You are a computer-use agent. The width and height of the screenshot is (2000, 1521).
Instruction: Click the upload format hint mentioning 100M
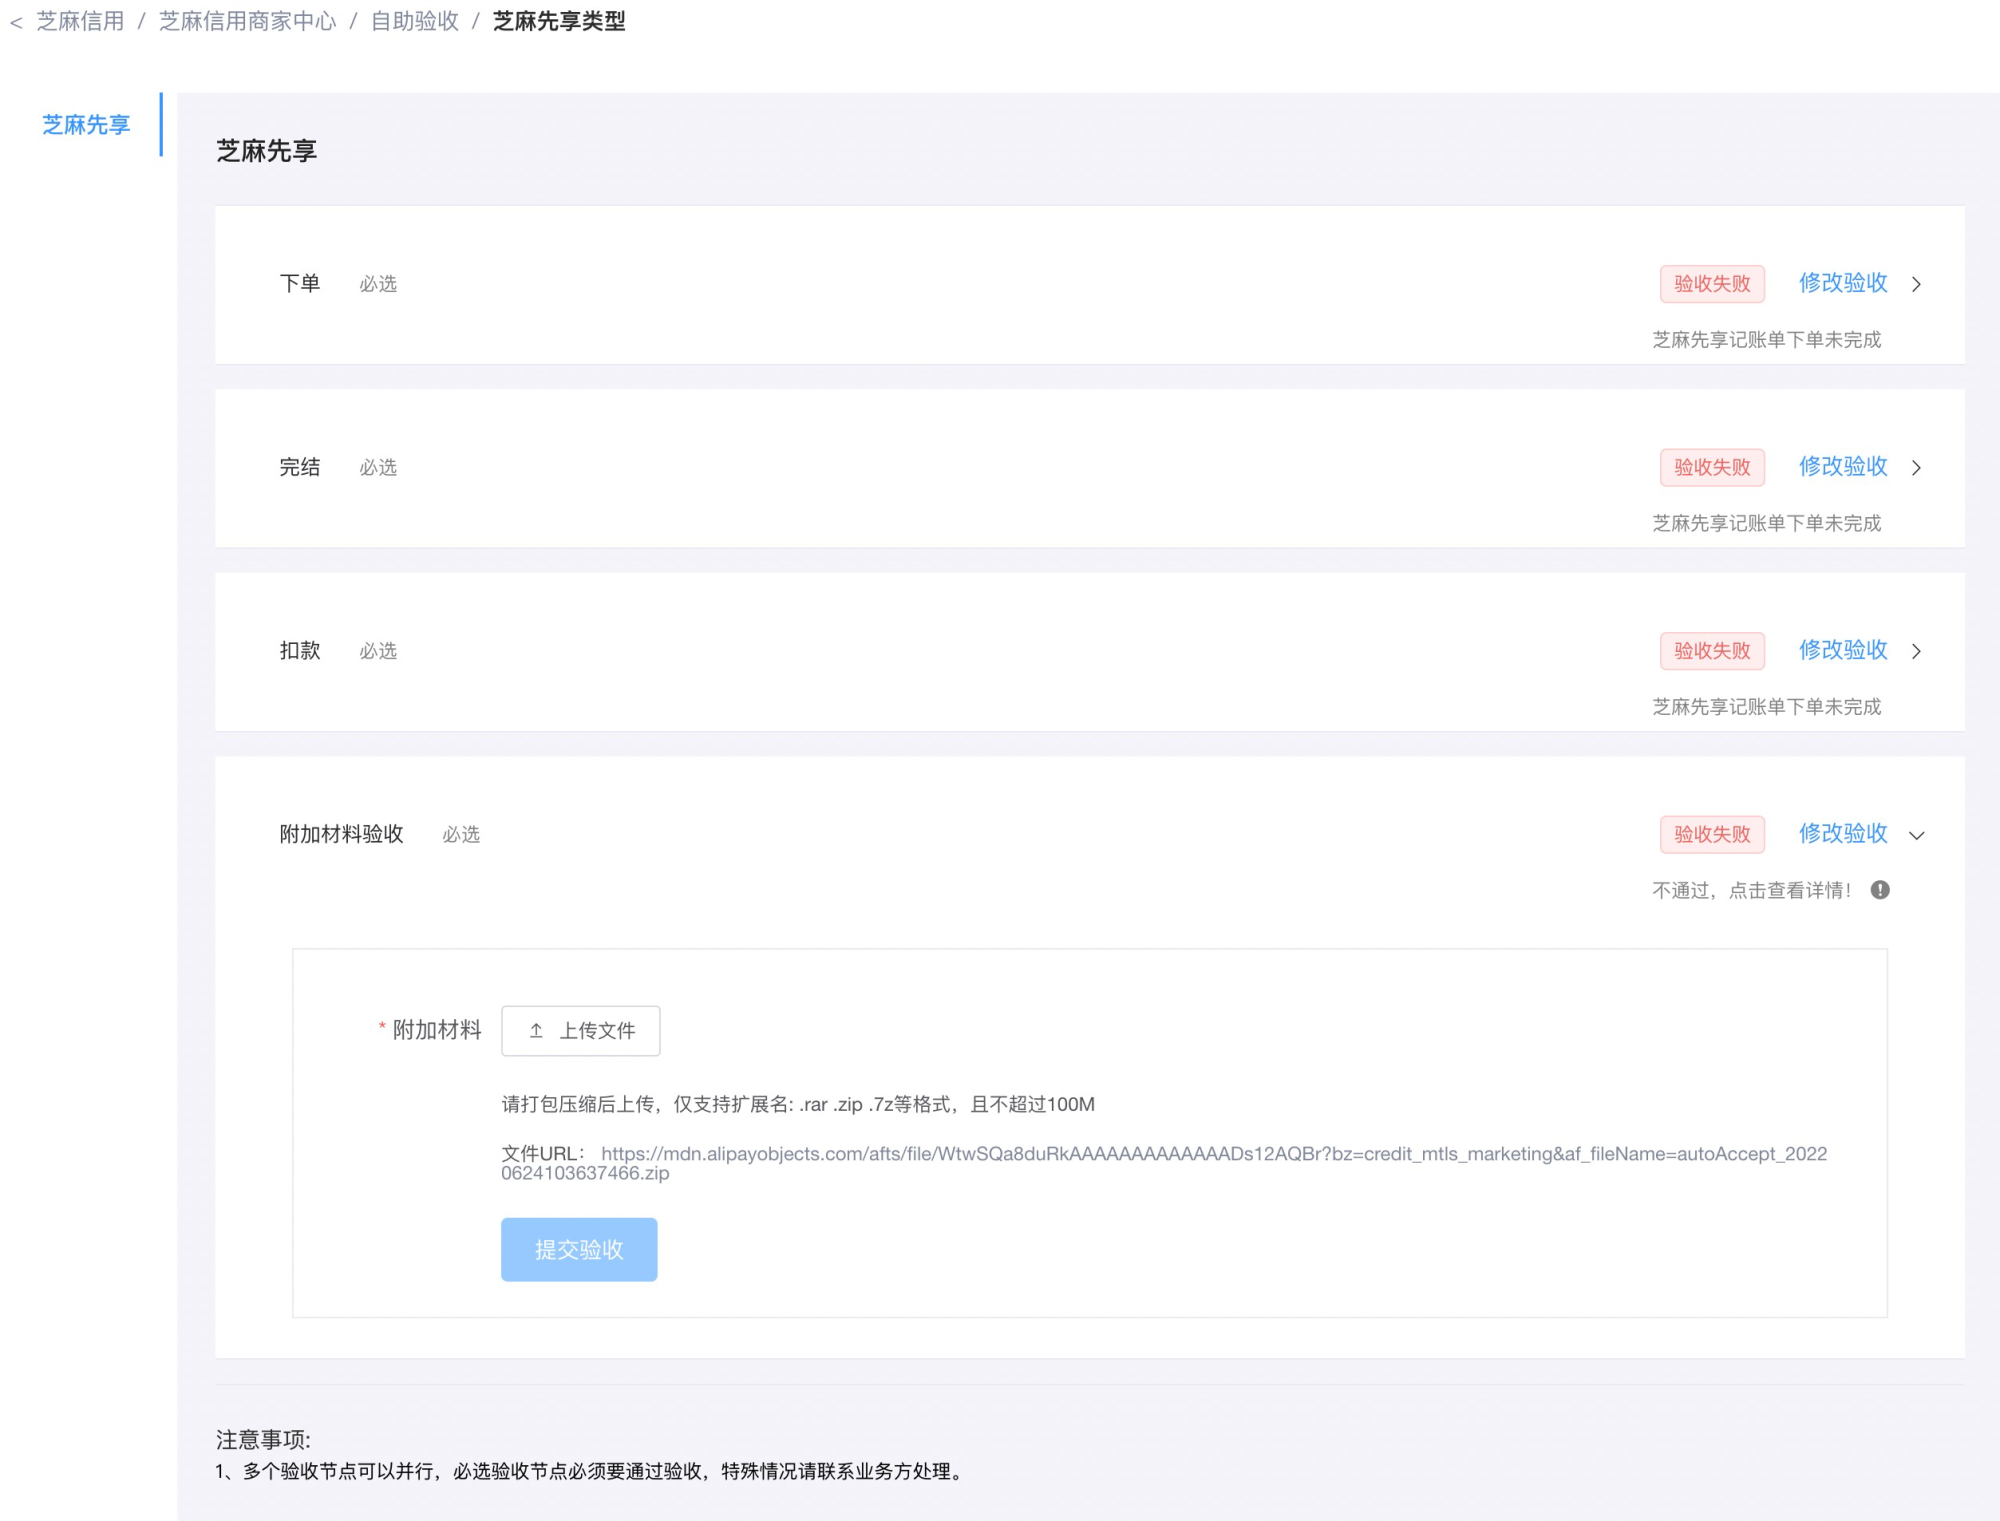798,1104
